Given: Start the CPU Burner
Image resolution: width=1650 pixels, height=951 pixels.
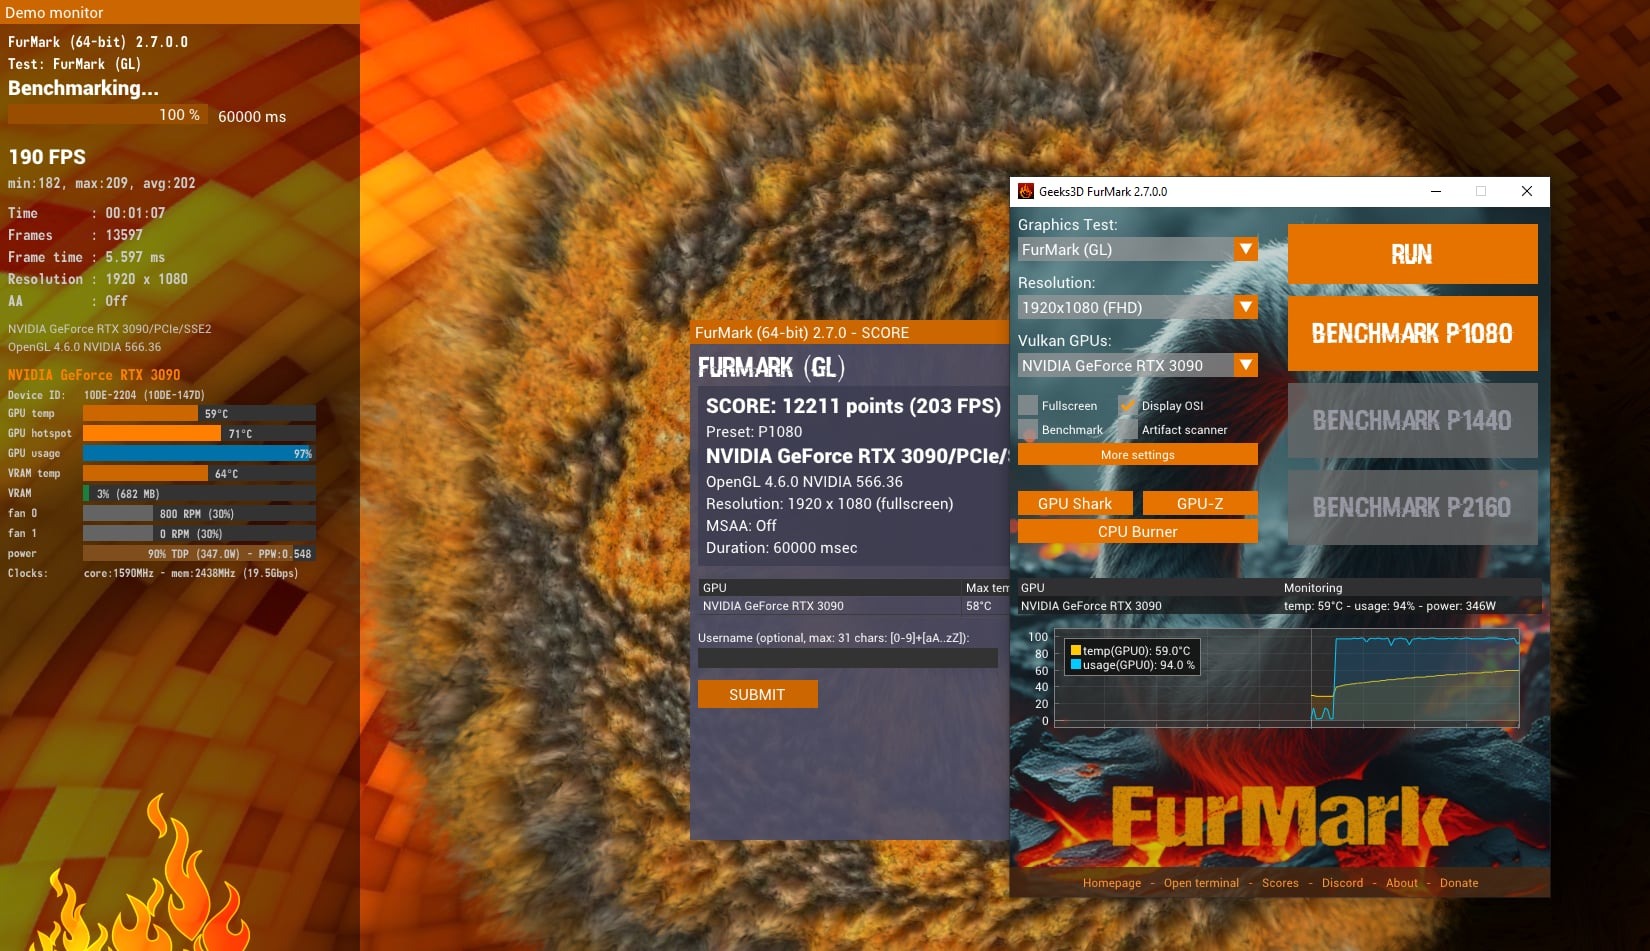Looking at the screenshot, I should [x=1138, y=531].
